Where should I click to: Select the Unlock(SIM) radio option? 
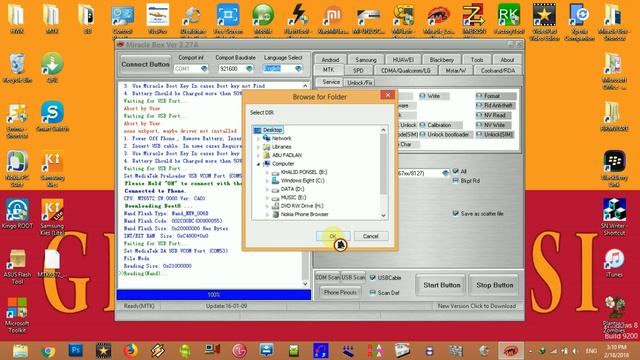(x=494, y=134)
